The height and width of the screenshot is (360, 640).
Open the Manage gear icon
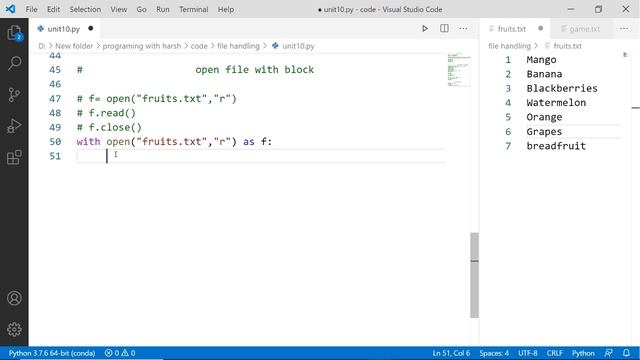point(14,329)
